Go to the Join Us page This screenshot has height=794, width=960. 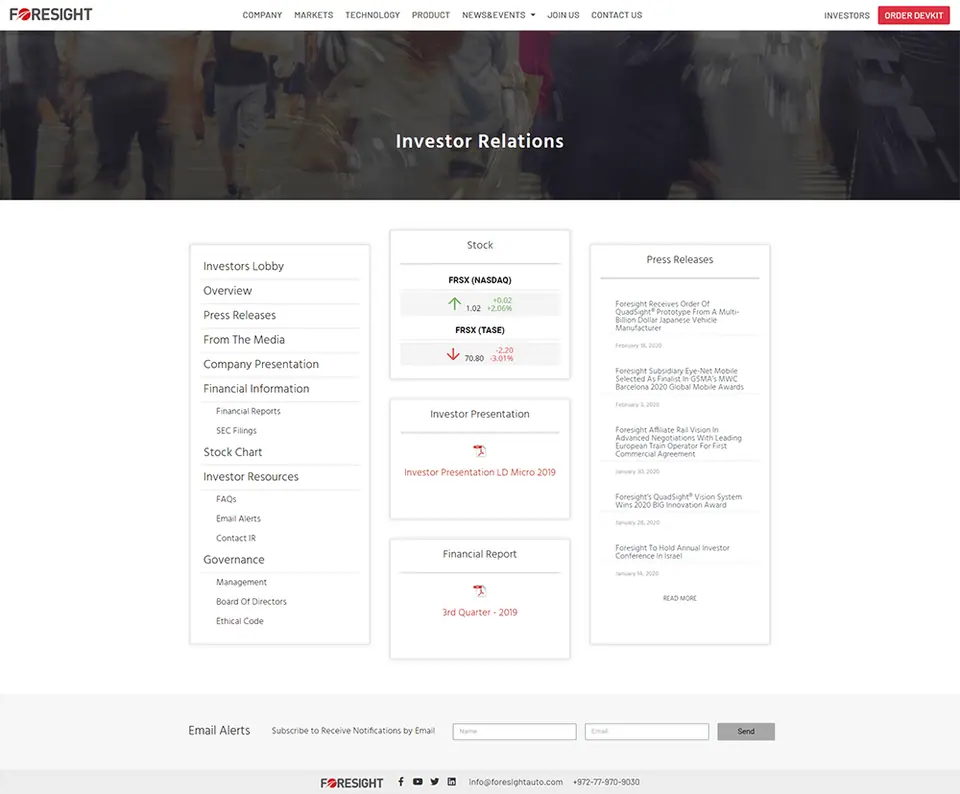(x=563, y=15)
